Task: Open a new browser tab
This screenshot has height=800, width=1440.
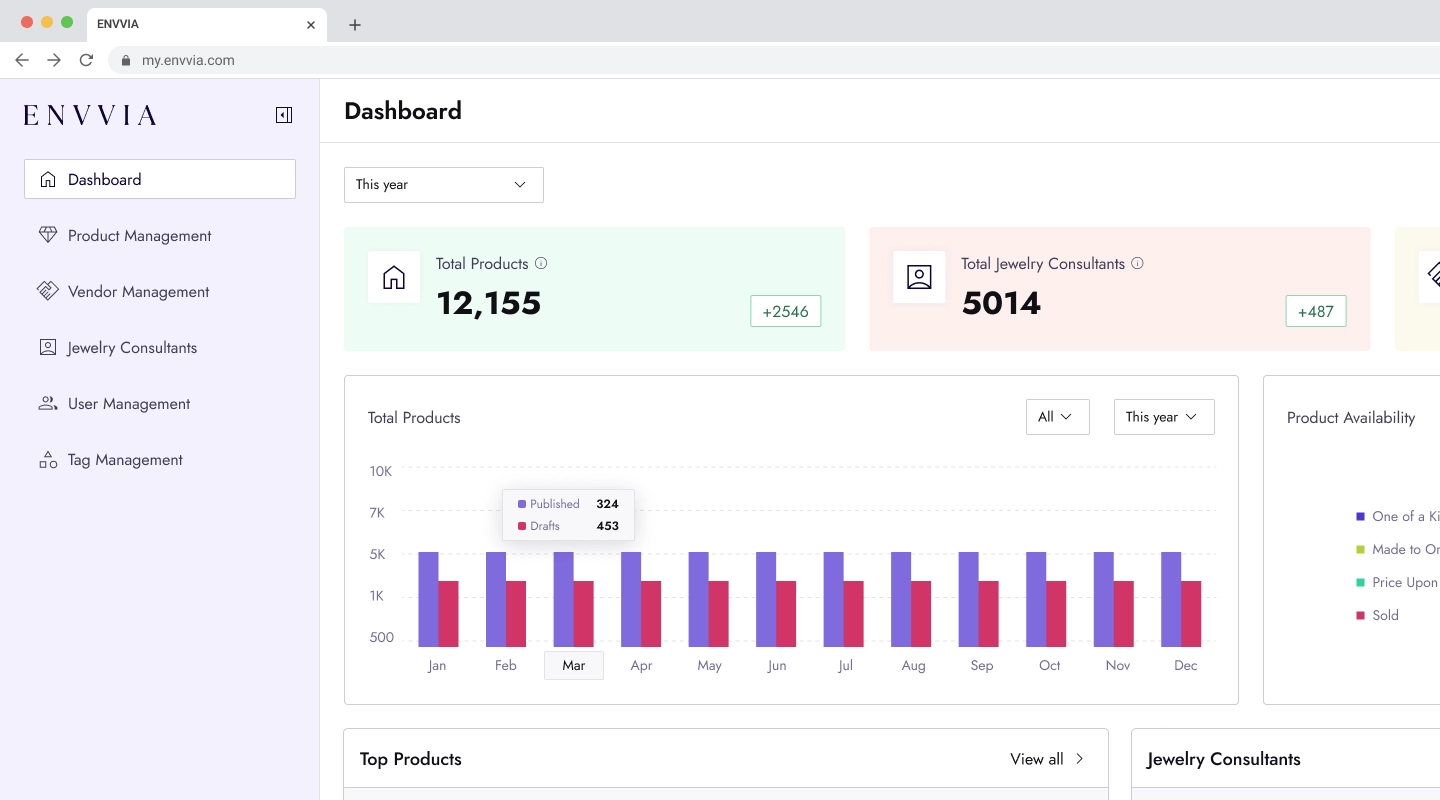Action: click(x=355, y=25)
